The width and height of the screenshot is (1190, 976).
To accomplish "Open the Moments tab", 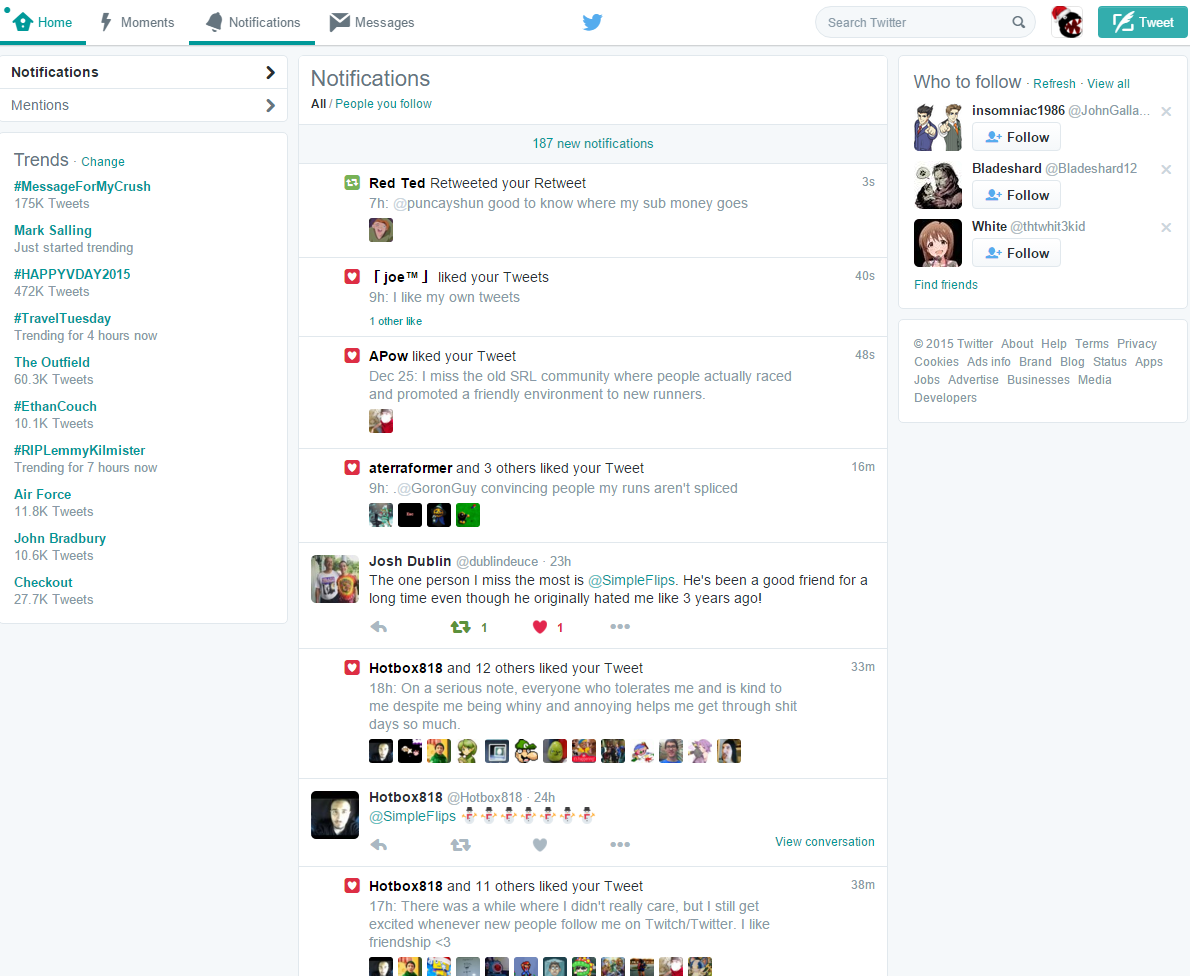I will pyautogui.click(x=137, y=22).
